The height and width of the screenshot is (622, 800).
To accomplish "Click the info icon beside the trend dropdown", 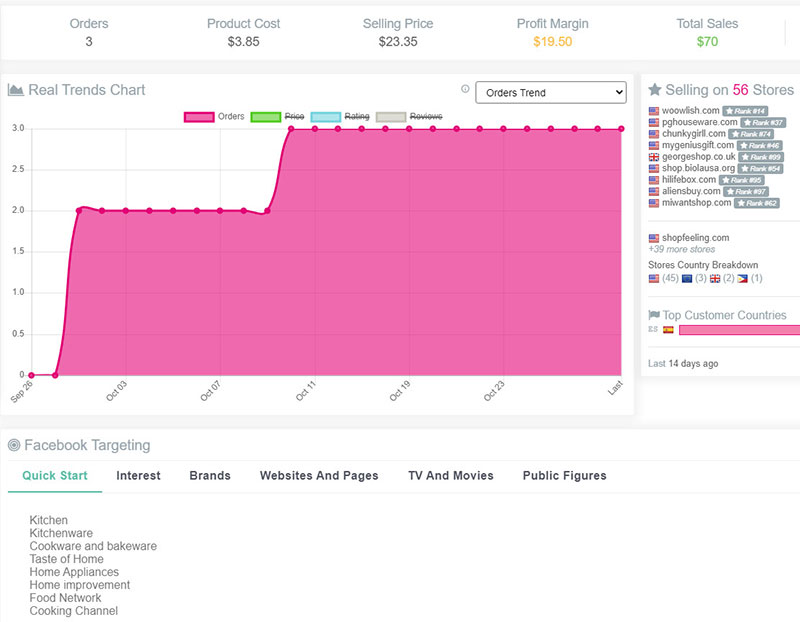I will pyautogui.click(x=465, y=90).
